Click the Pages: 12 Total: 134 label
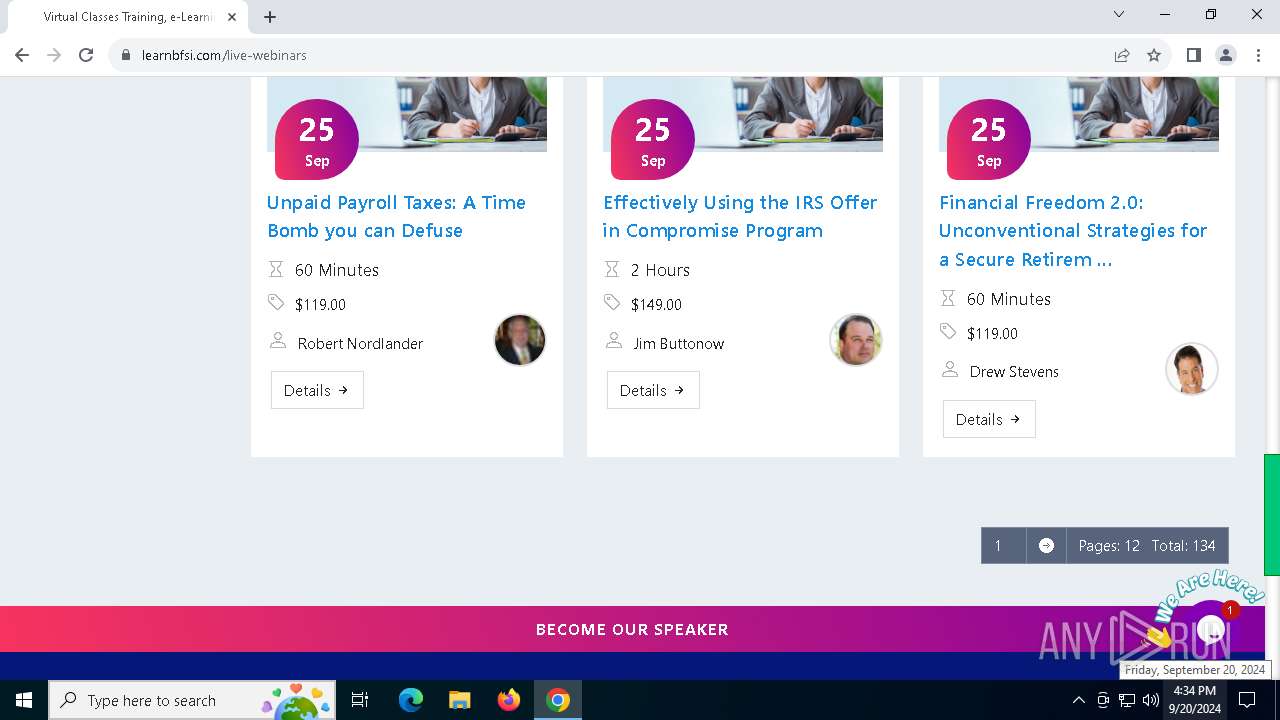This screenshot has height=720, width=1280. [x=1147, y=546]
